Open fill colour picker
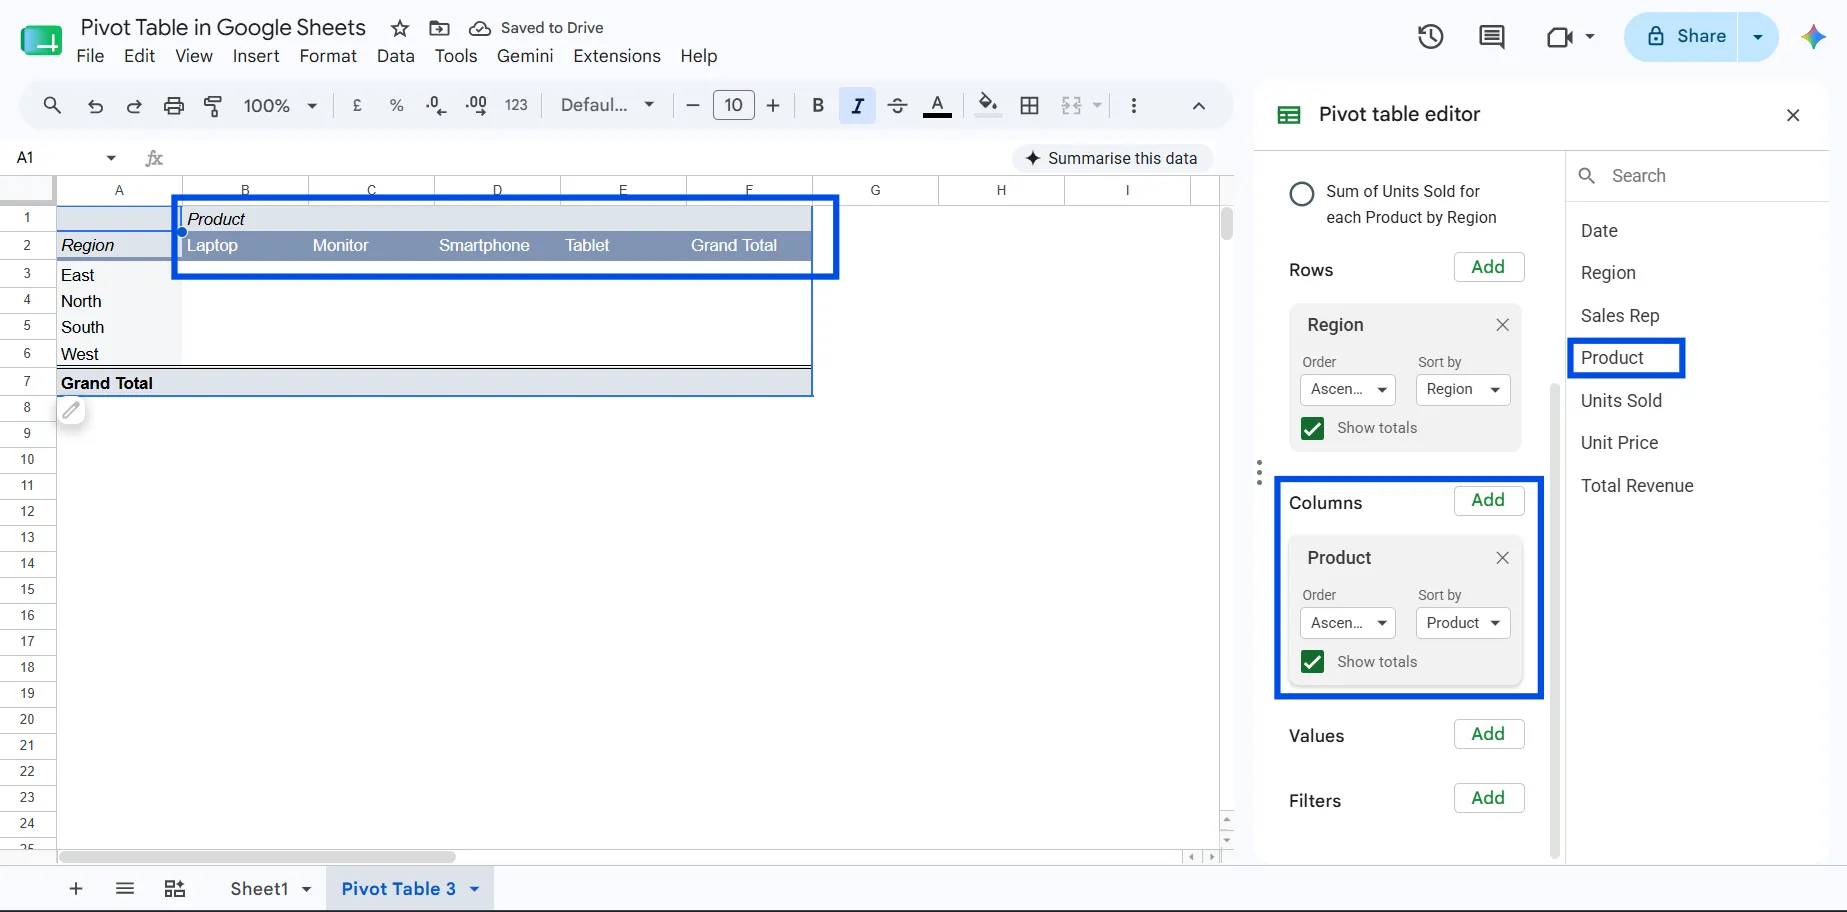Screen dimensions: 1847x912 [988, 105]
